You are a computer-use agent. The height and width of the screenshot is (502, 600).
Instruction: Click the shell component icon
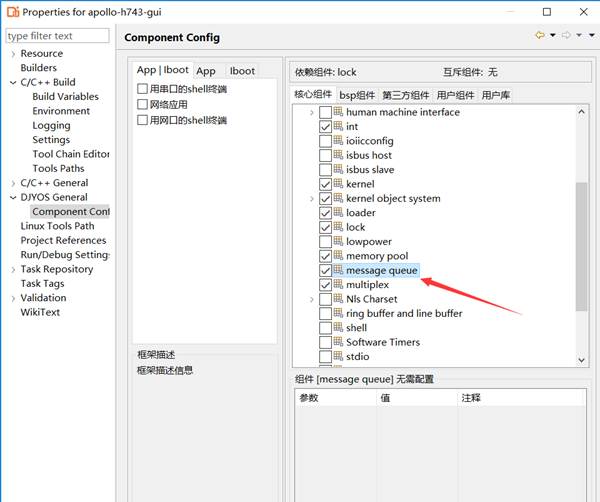coord(339,328)
